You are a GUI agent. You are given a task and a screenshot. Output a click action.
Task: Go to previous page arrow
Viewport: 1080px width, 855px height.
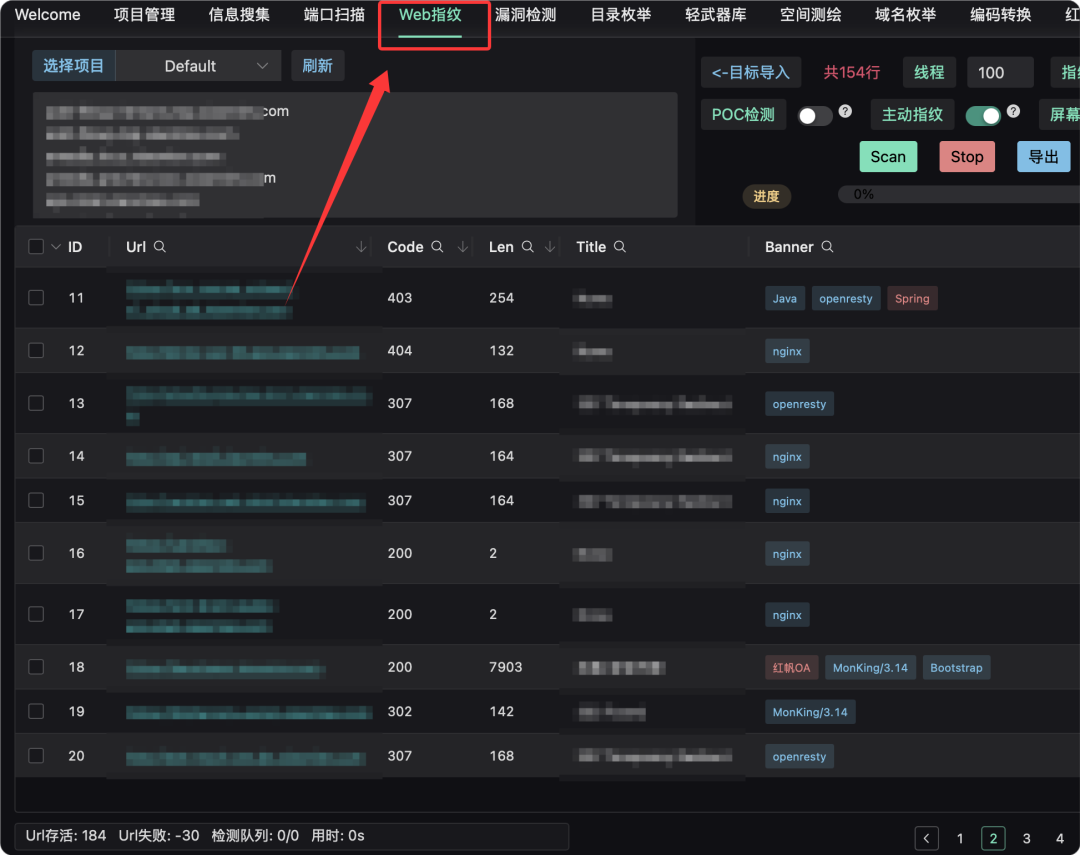click(926, 838)
